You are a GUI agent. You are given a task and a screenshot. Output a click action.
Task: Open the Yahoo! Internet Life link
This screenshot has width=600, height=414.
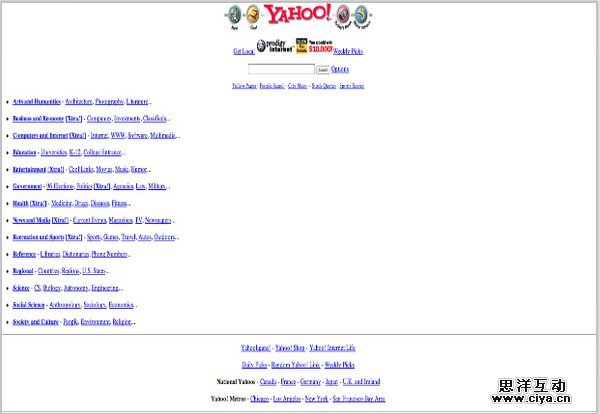[332, 348]
